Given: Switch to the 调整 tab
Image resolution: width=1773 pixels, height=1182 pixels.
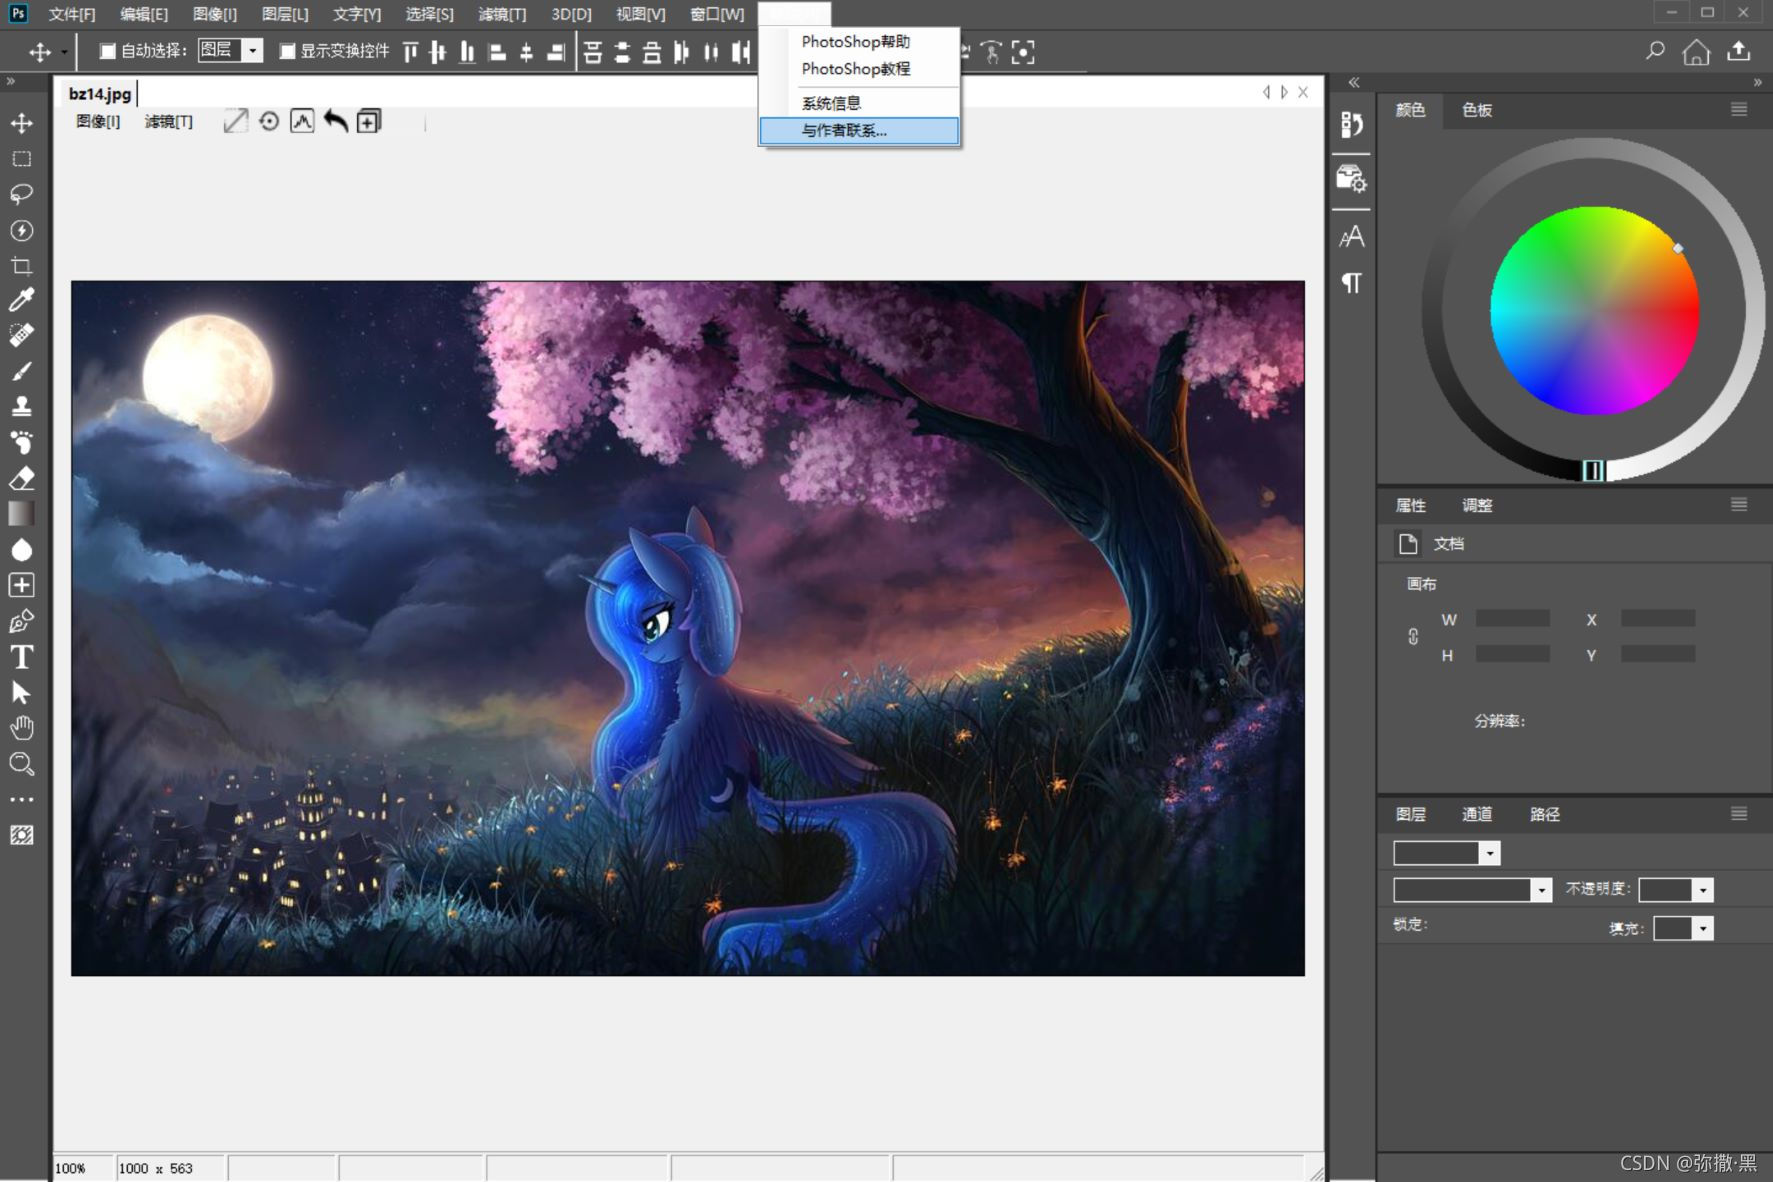Looking at the screenshot, I should tap(1477, 505).
